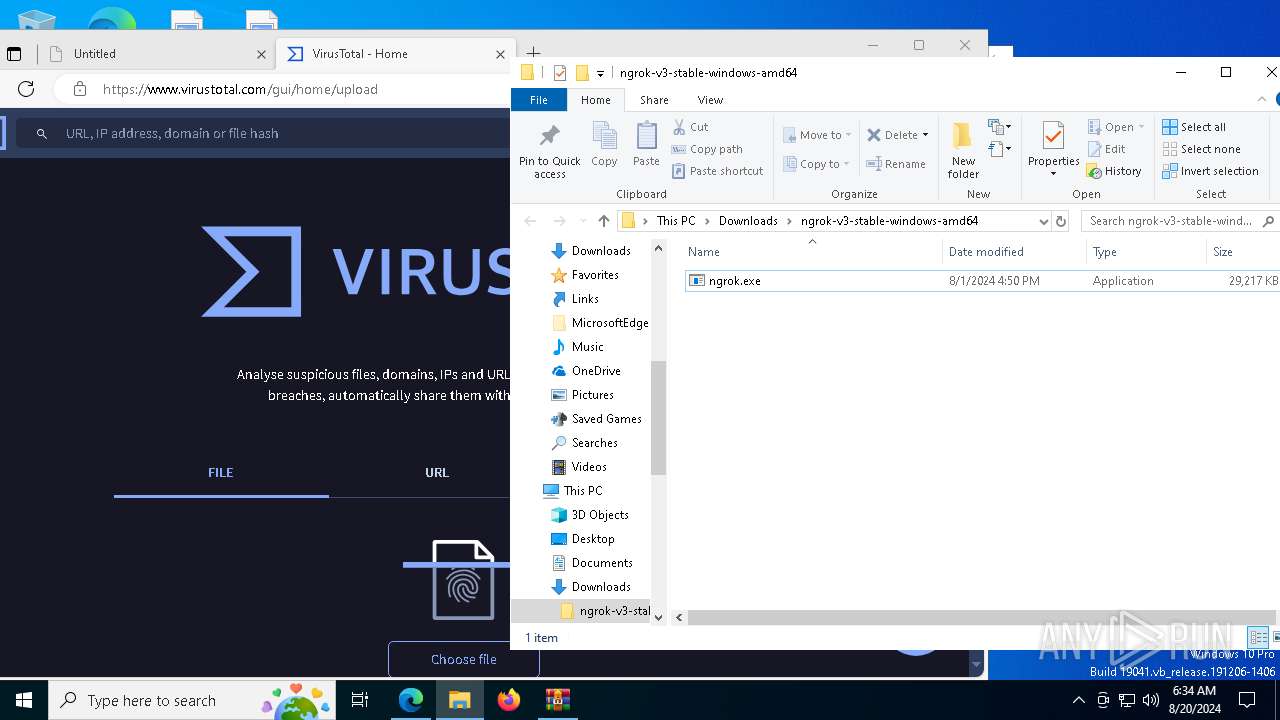1280x720 pixels.
Task: Click the Edit ribbon button
Action: 1107,149
